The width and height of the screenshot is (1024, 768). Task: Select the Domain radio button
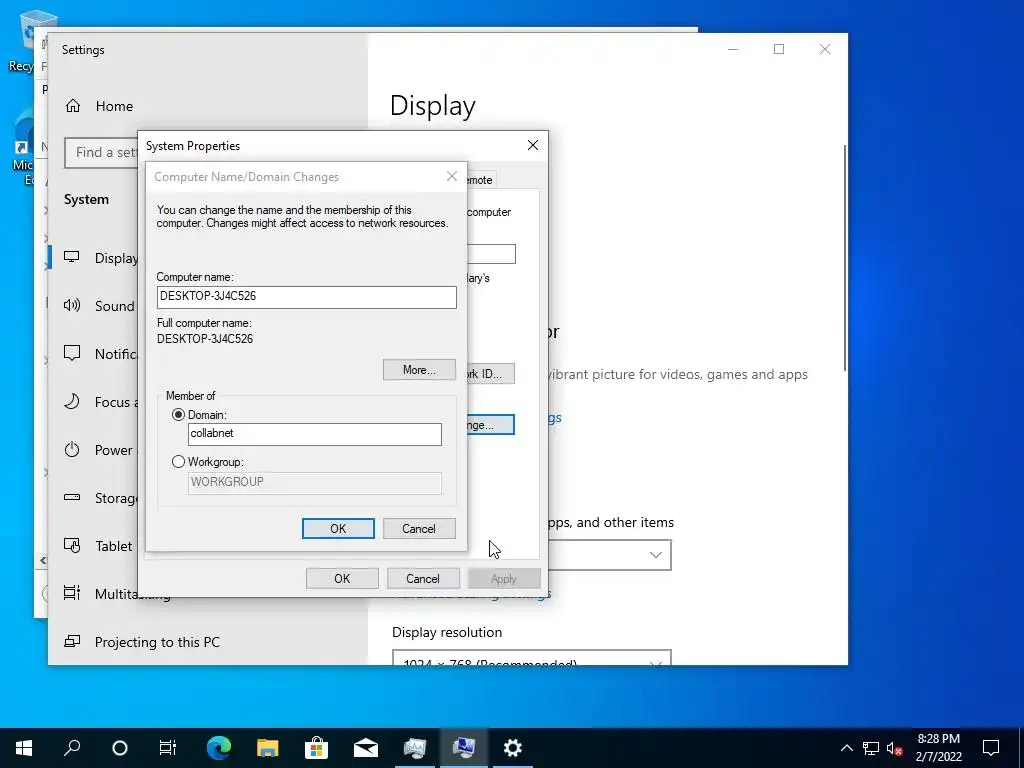(178, 415)
